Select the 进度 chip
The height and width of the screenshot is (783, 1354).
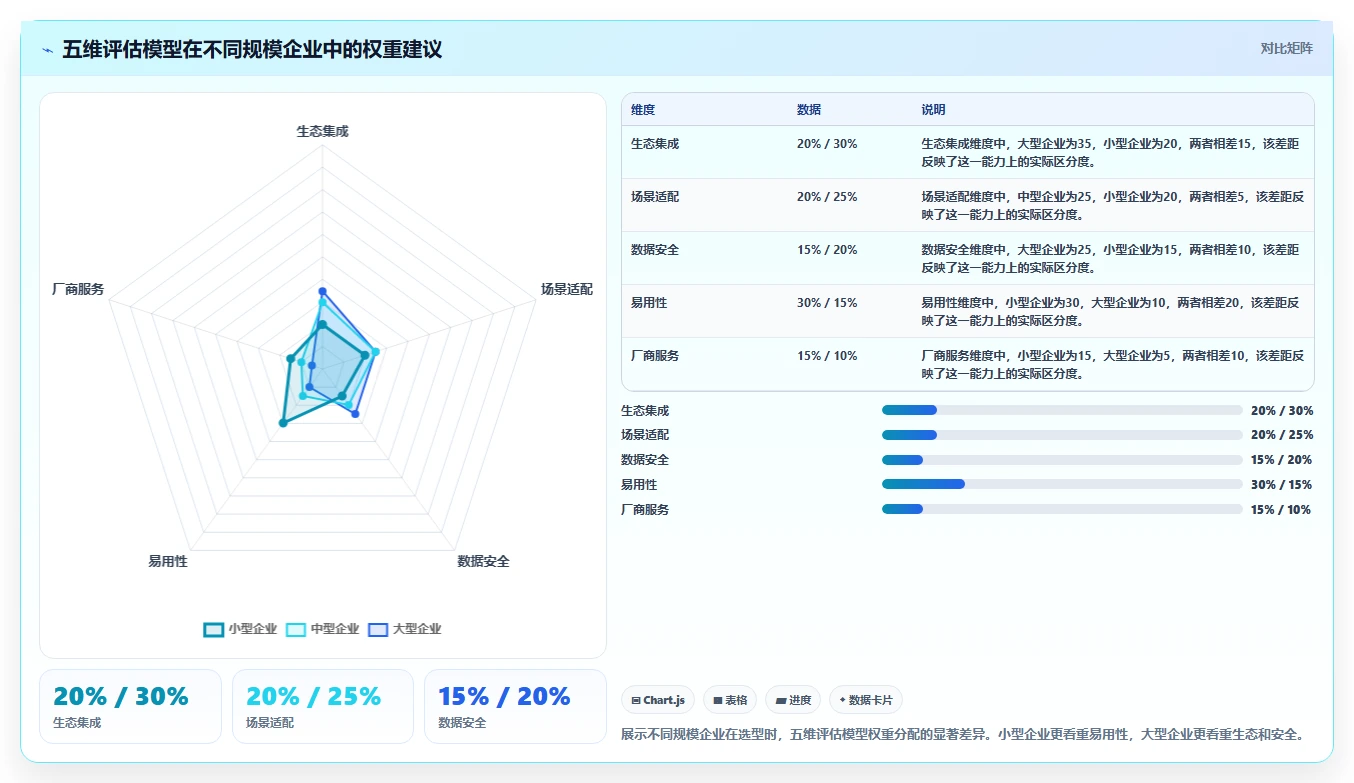click(x=793, y=700)
